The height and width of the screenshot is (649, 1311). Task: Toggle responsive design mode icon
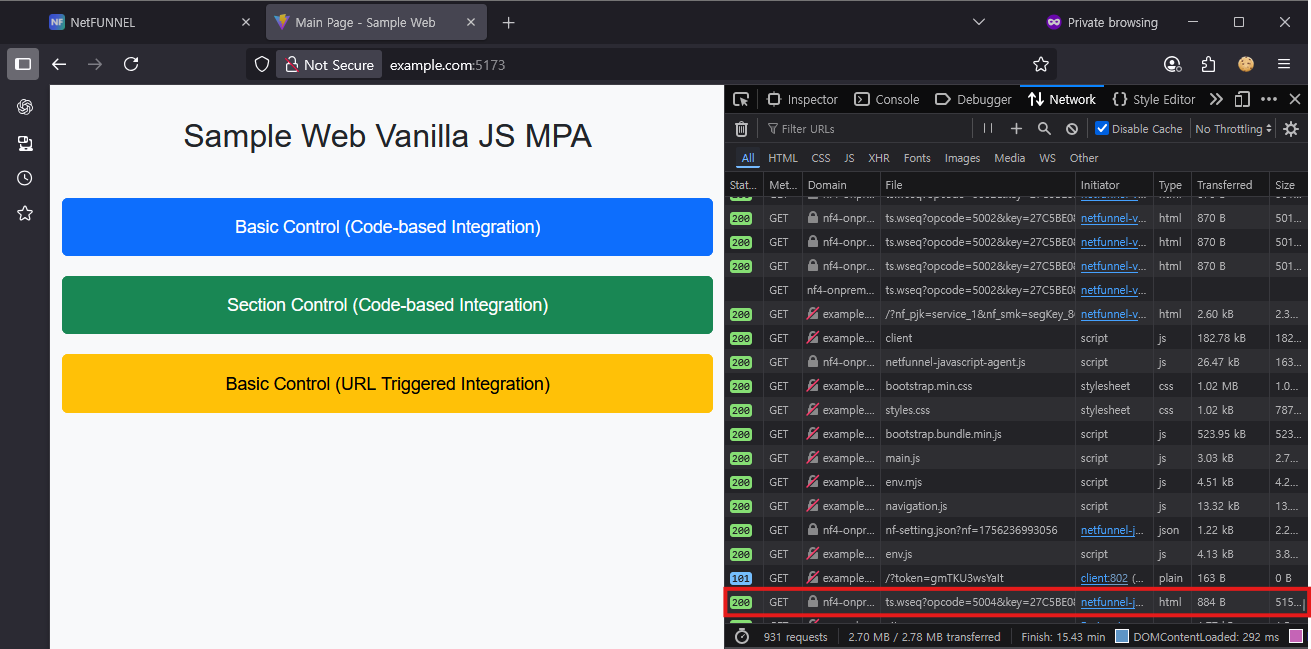tap(1242, 99)
